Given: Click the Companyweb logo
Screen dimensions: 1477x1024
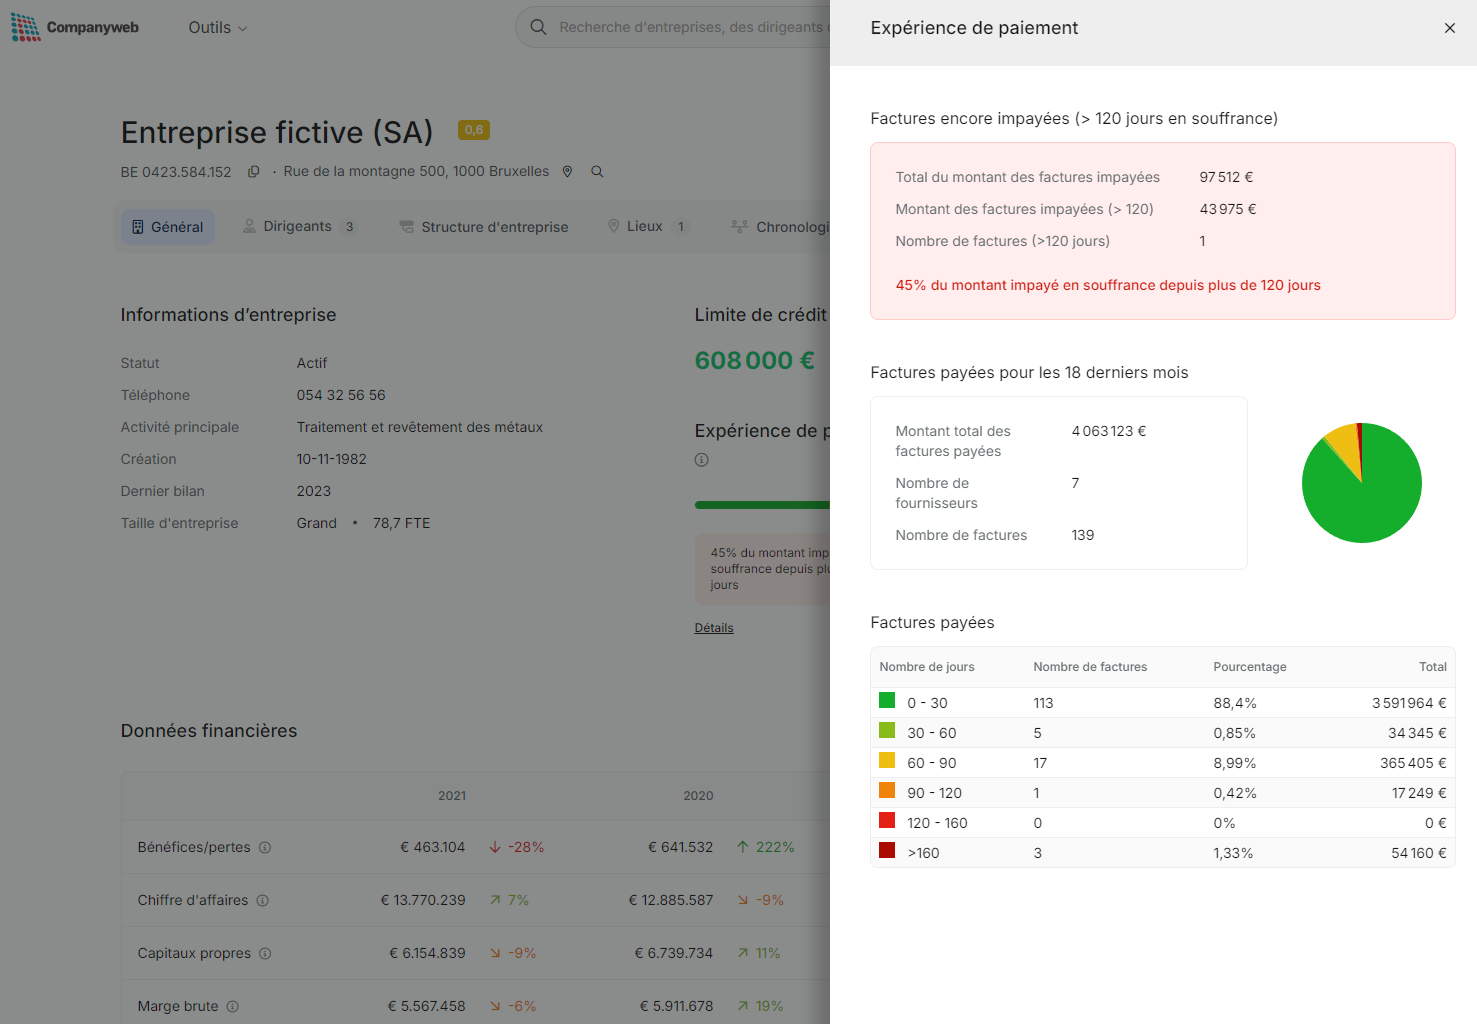Looking at the screenshot, I should (x=75, y=27).
